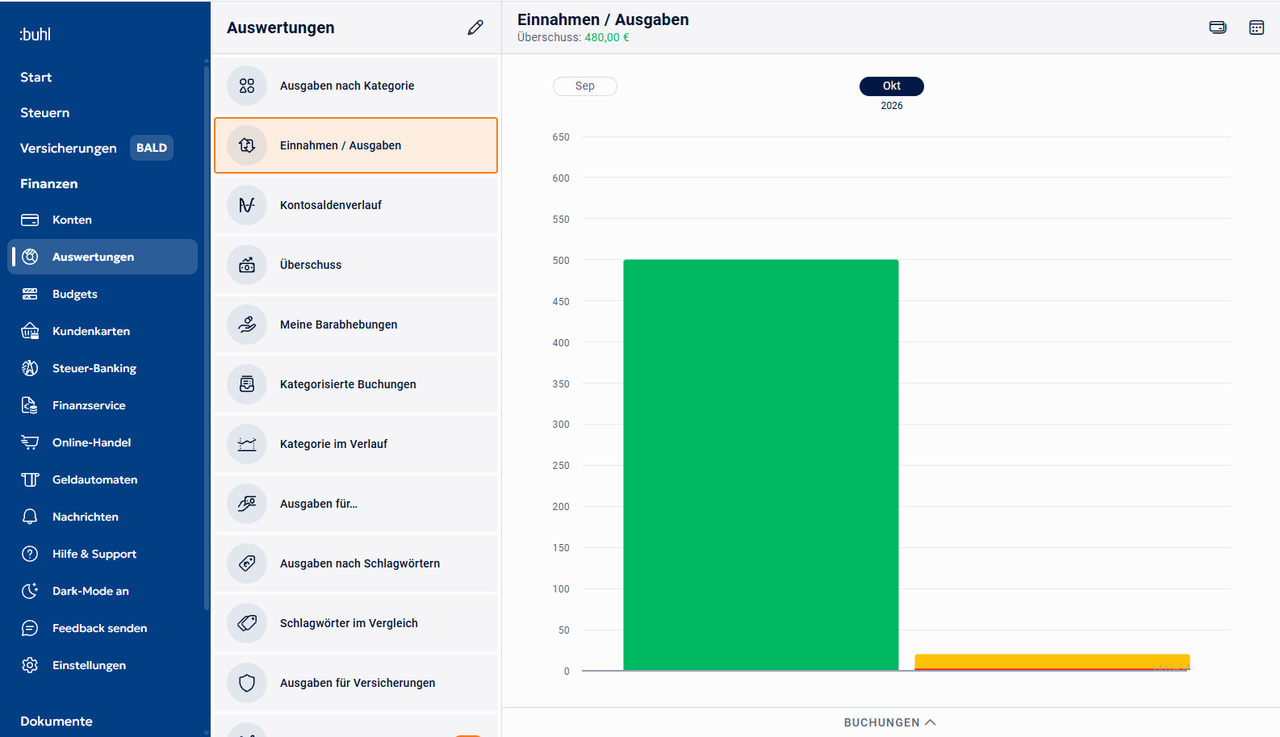Click Feedback senden link
Viewport: 1280px width, 737px height.
point(99,628)
